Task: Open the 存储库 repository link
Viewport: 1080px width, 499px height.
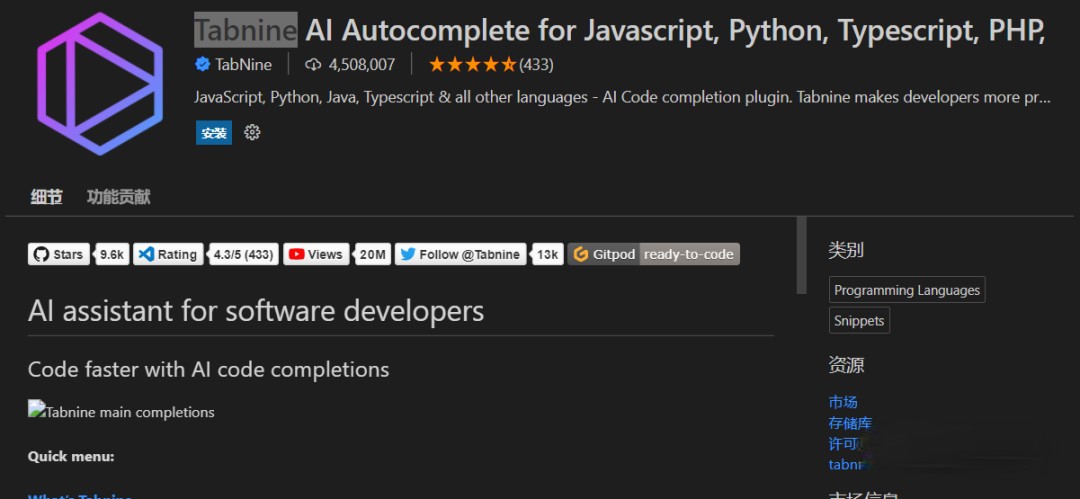Action: tap(850, 423)
